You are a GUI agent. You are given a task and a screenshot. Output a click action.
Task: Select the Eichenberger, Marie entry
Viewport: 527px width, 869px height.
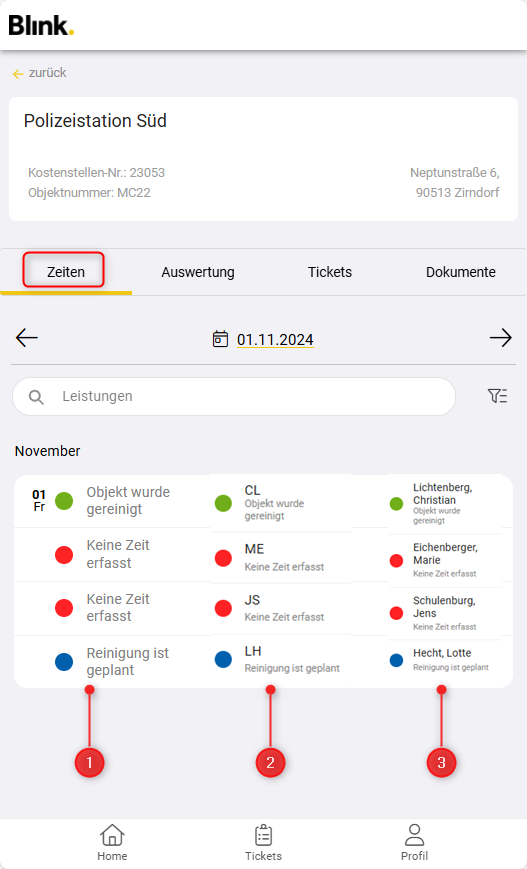(446, 561)
